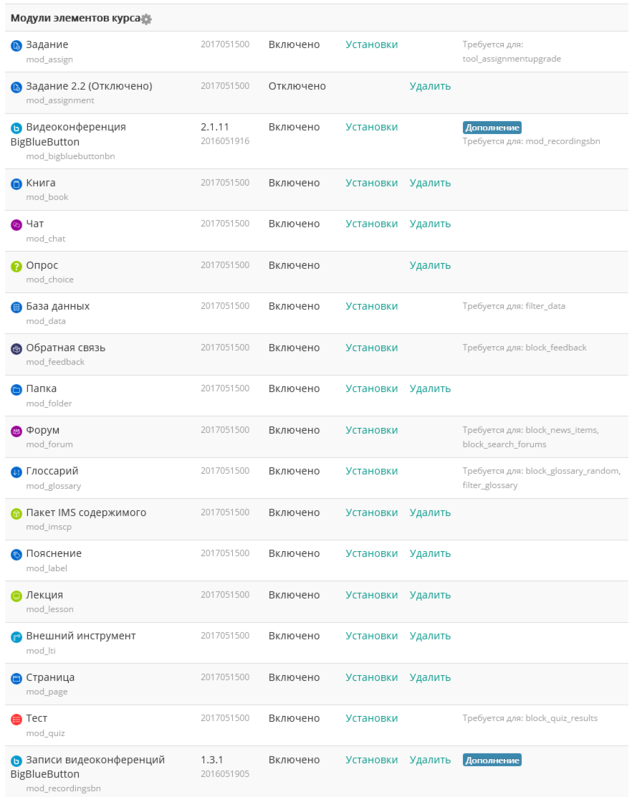Click the Видеоконференция BigBlueButton module icon

[x=16, y=128]
